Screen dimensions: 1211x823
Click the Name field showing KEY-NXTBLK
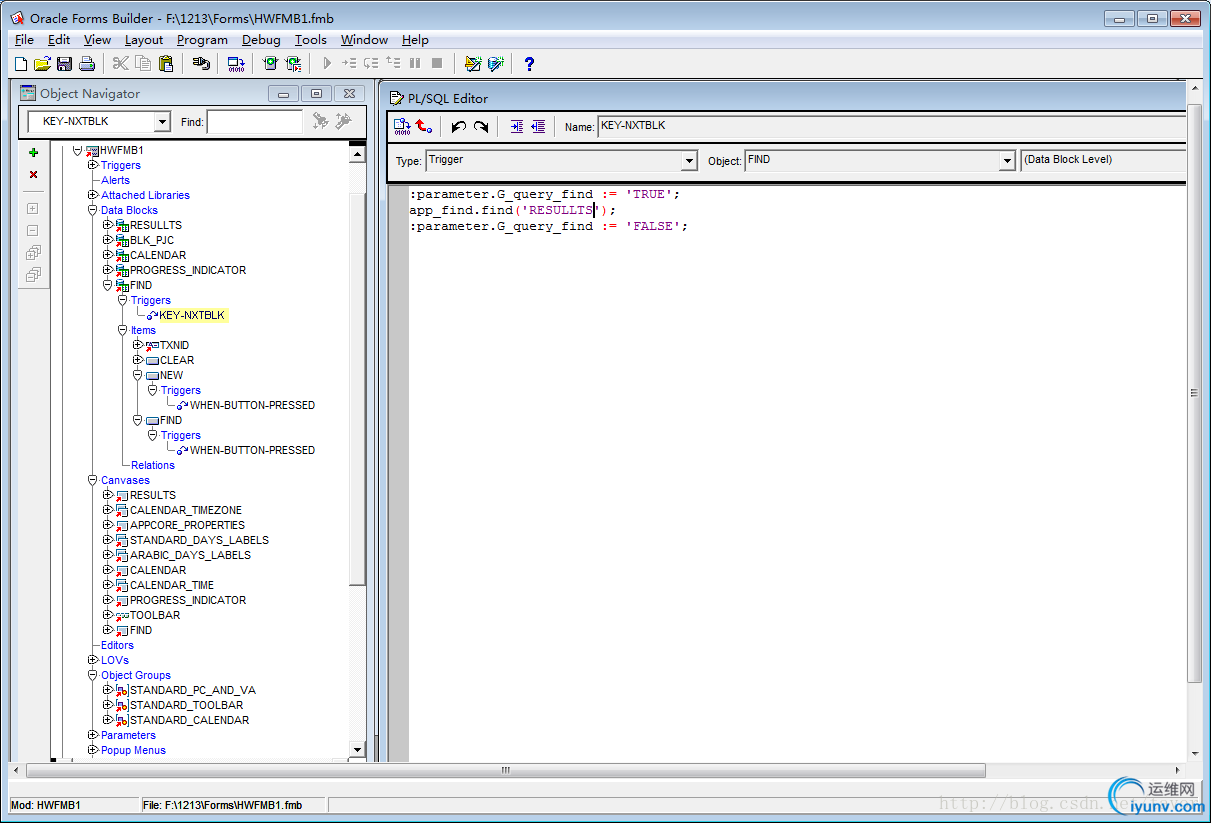click(892, 127)
